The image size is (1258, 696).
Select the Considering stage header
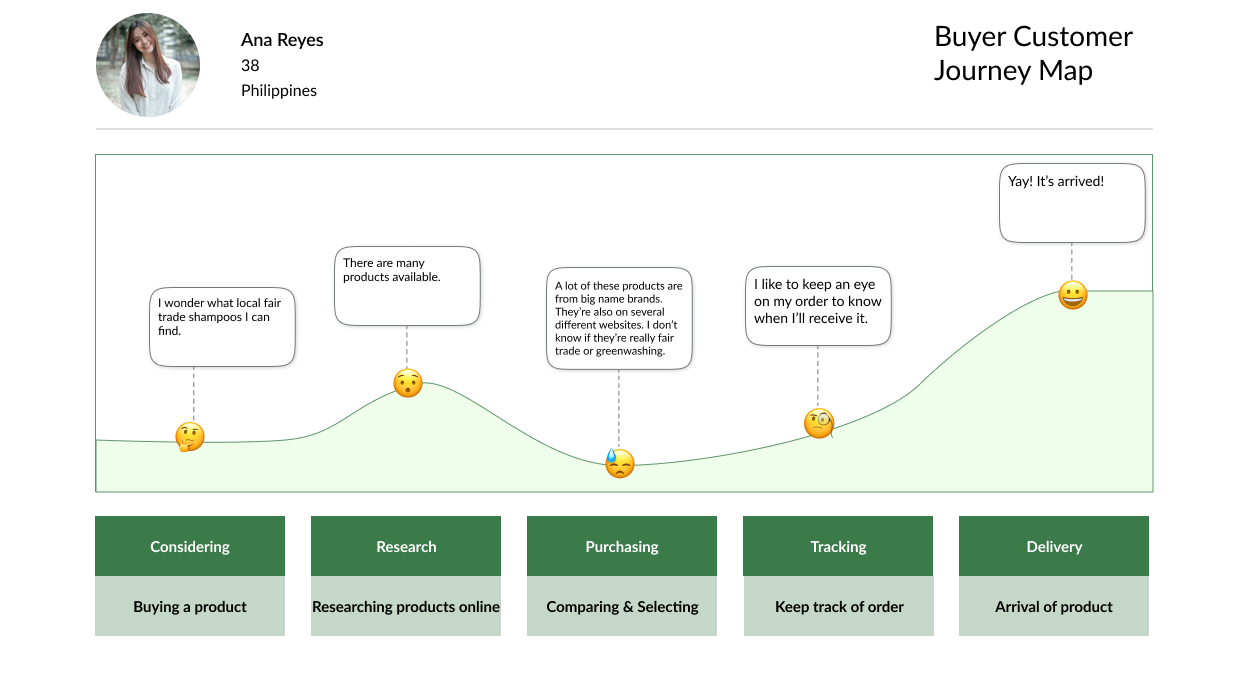(190, 546)
